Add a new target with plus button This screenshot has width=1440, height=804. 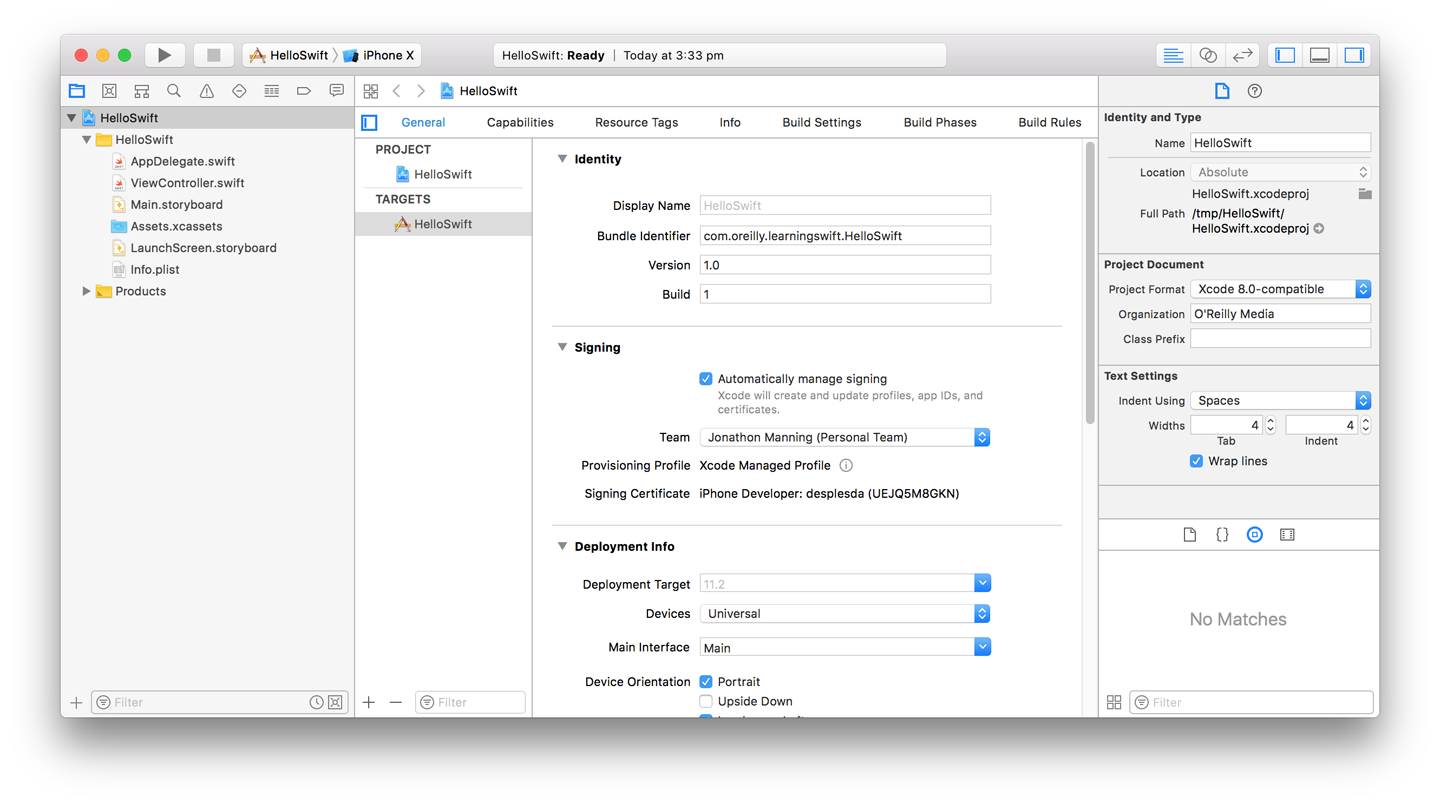pos(369,703)
